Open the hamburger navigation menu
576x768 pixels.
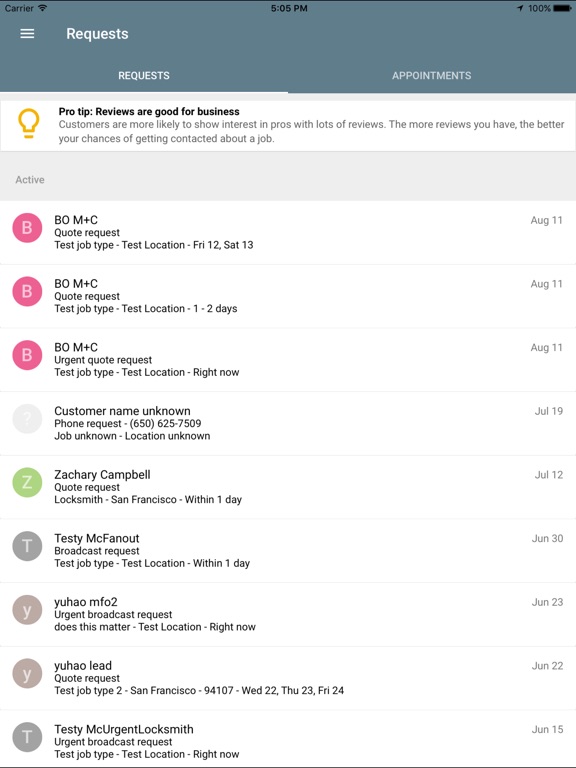click(x=27, y=34)
